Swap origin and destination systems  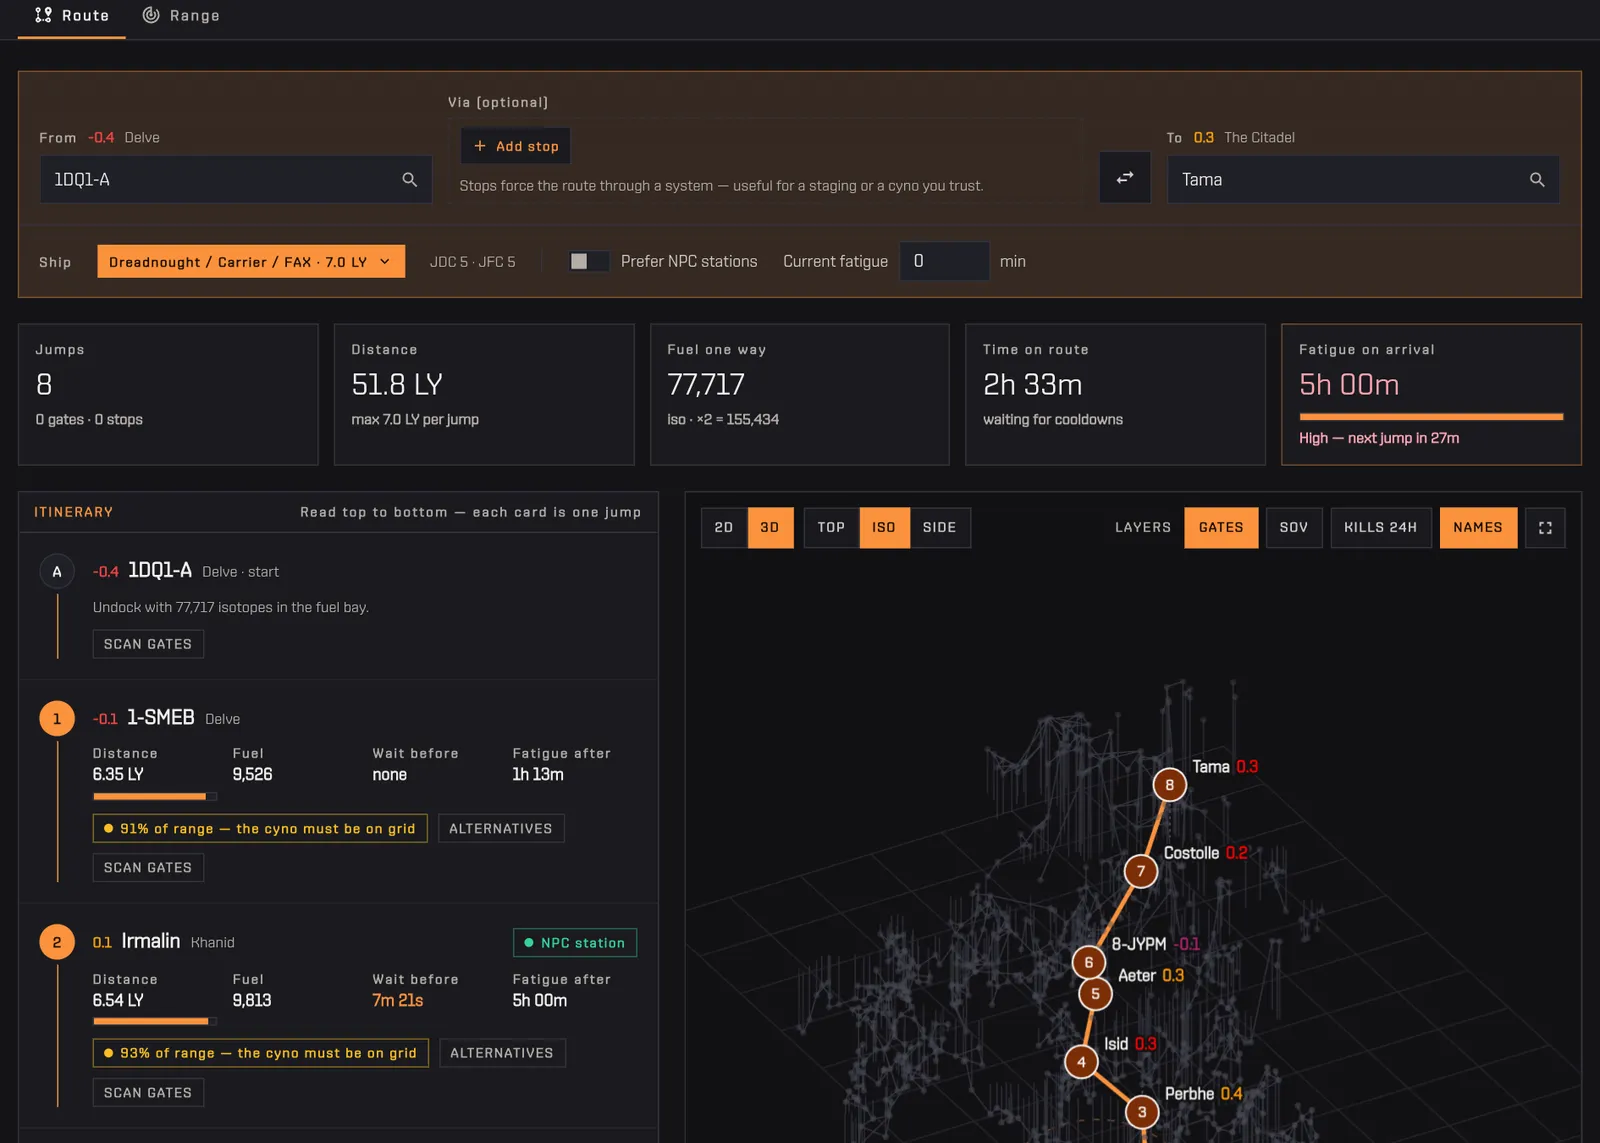(x=1125, y=178)
